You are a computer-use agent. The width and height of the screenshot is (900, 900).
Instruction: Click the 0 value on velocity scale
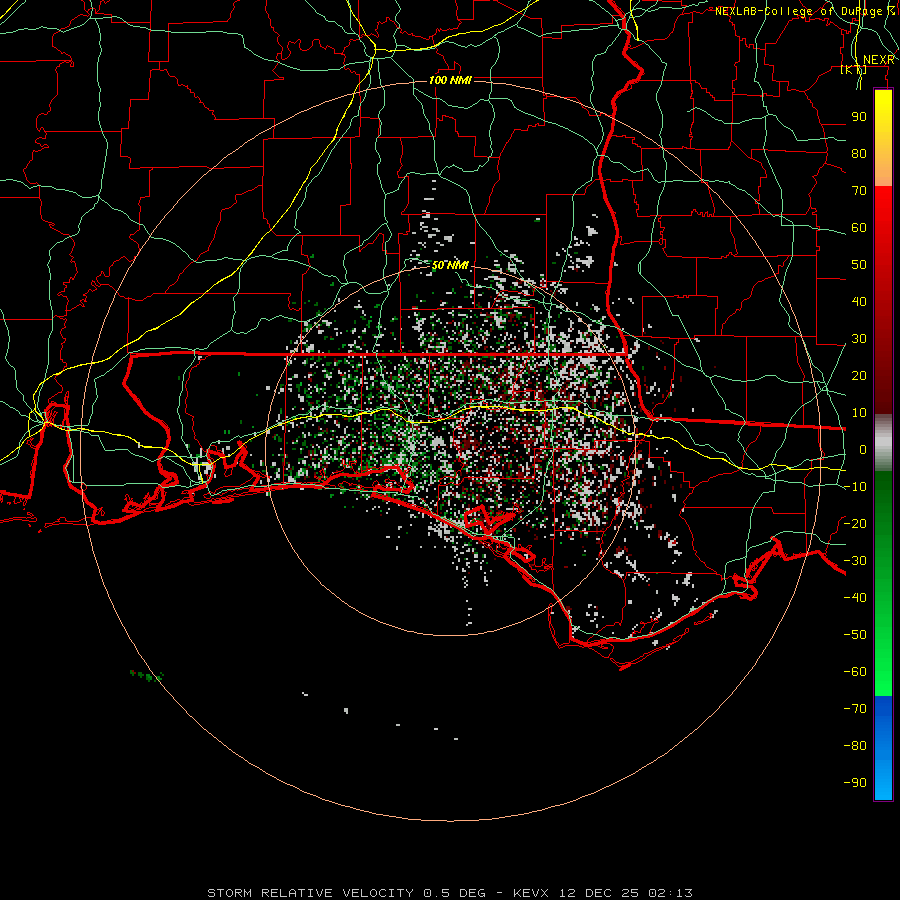863,450
